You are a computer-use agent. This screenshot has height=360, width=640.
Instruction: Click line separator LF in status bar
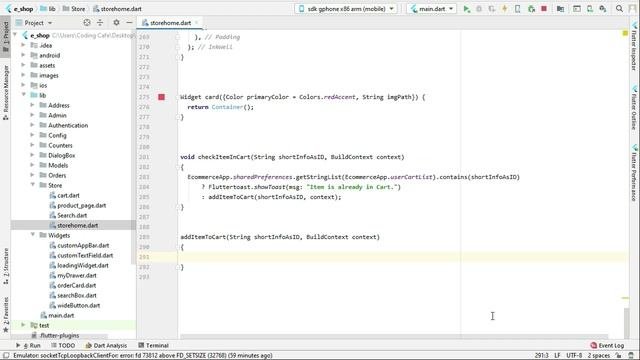(x=557, y=356)
